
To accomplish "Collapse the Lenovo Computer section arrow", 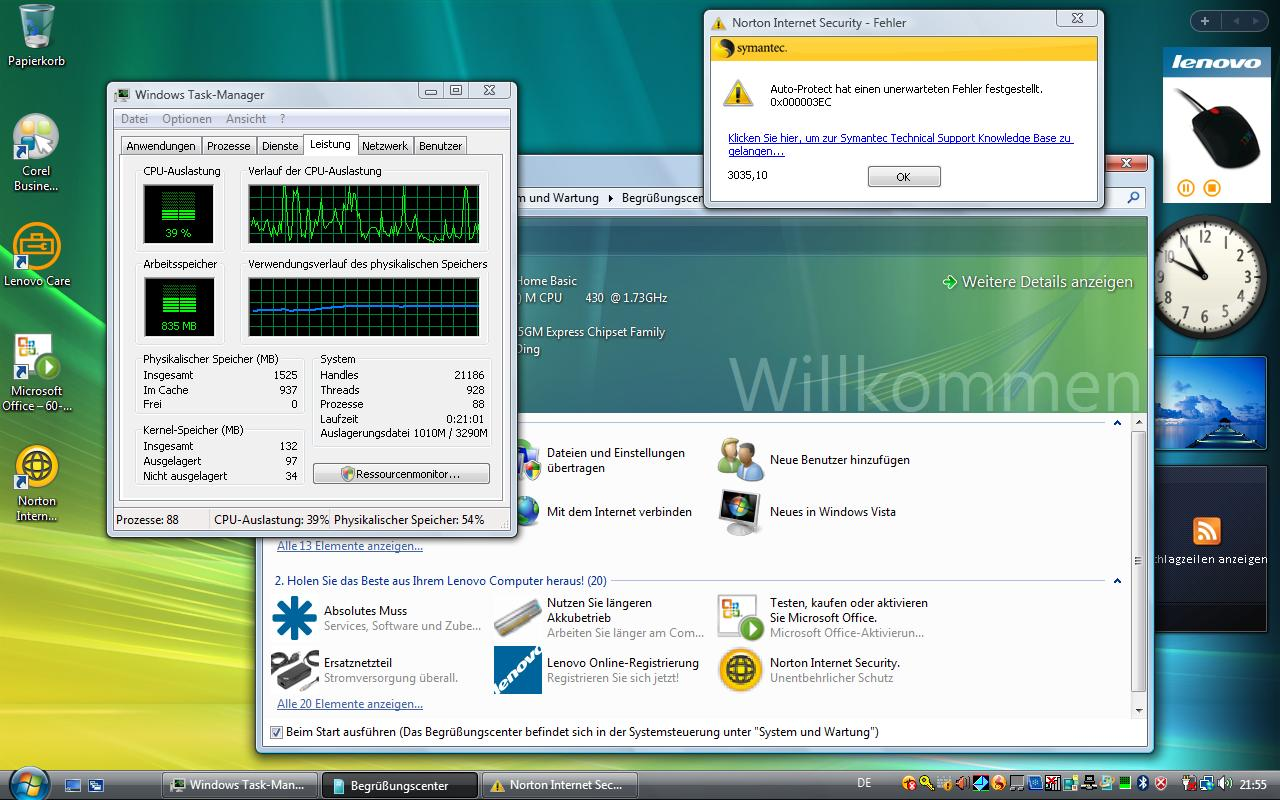I will click(x=1117, y=581).
